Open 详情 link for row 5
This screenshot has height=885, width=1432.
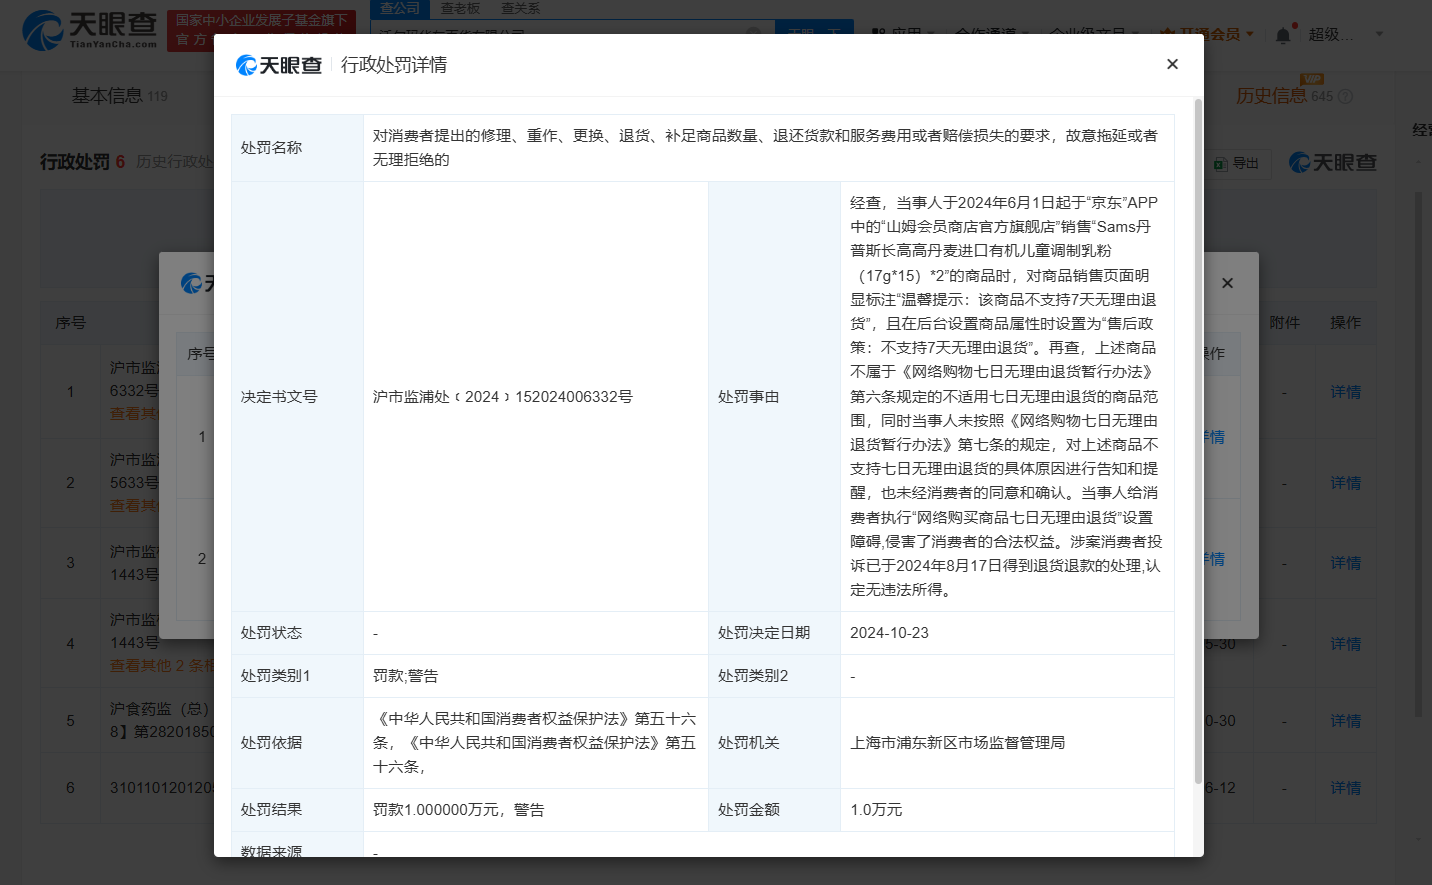pyautogui.click(x=1345, y=721)
